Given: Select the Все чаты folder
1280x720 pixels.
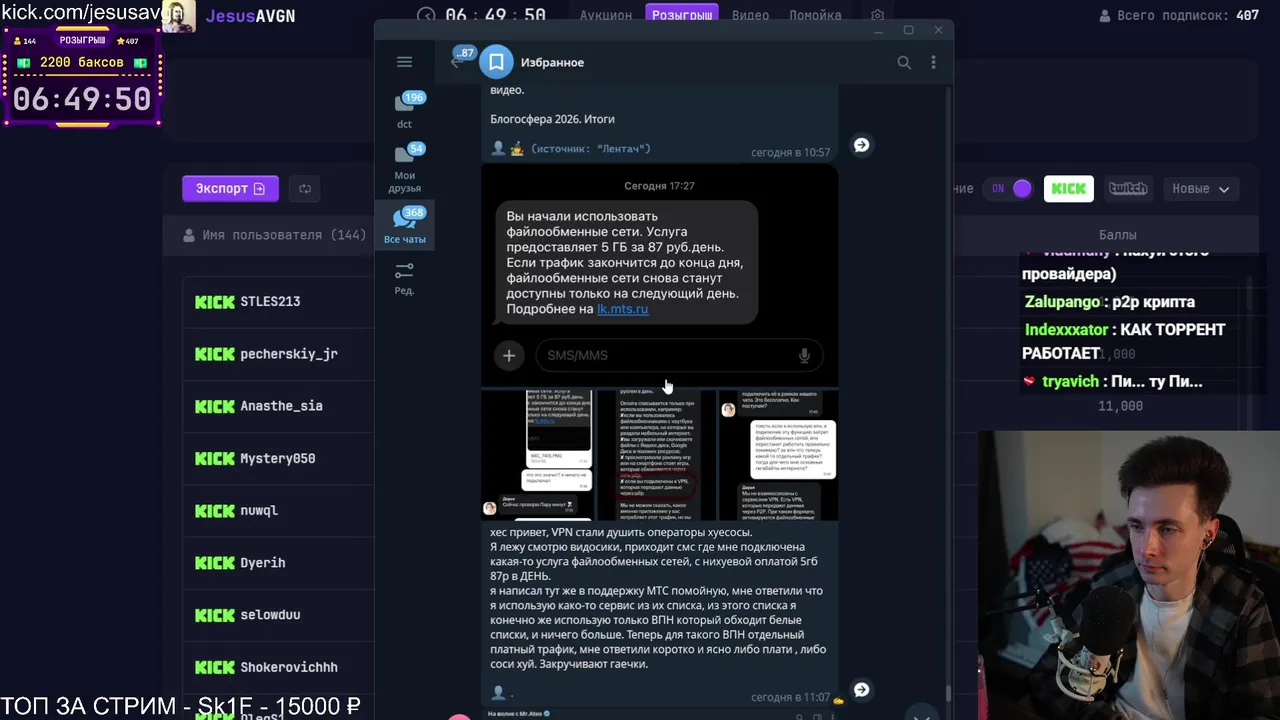Looking at the screenshot, I should click(404, 226).
